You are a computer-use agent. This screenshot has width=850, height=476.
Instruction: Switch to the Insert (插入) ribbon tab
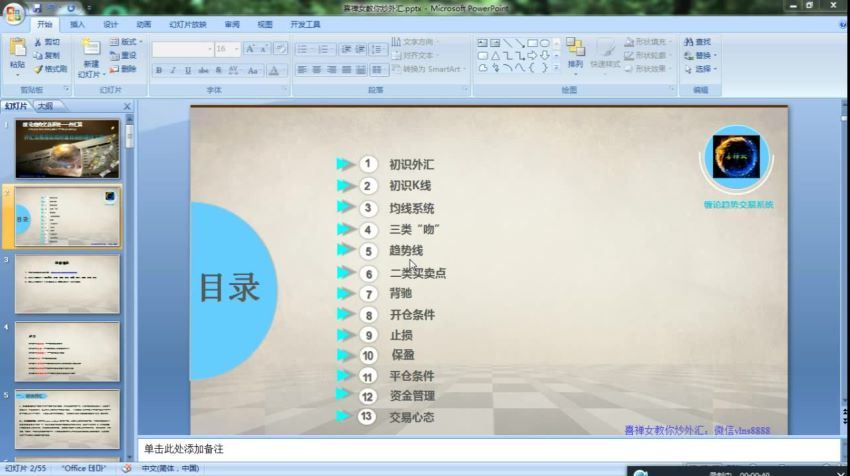point(77,24)
